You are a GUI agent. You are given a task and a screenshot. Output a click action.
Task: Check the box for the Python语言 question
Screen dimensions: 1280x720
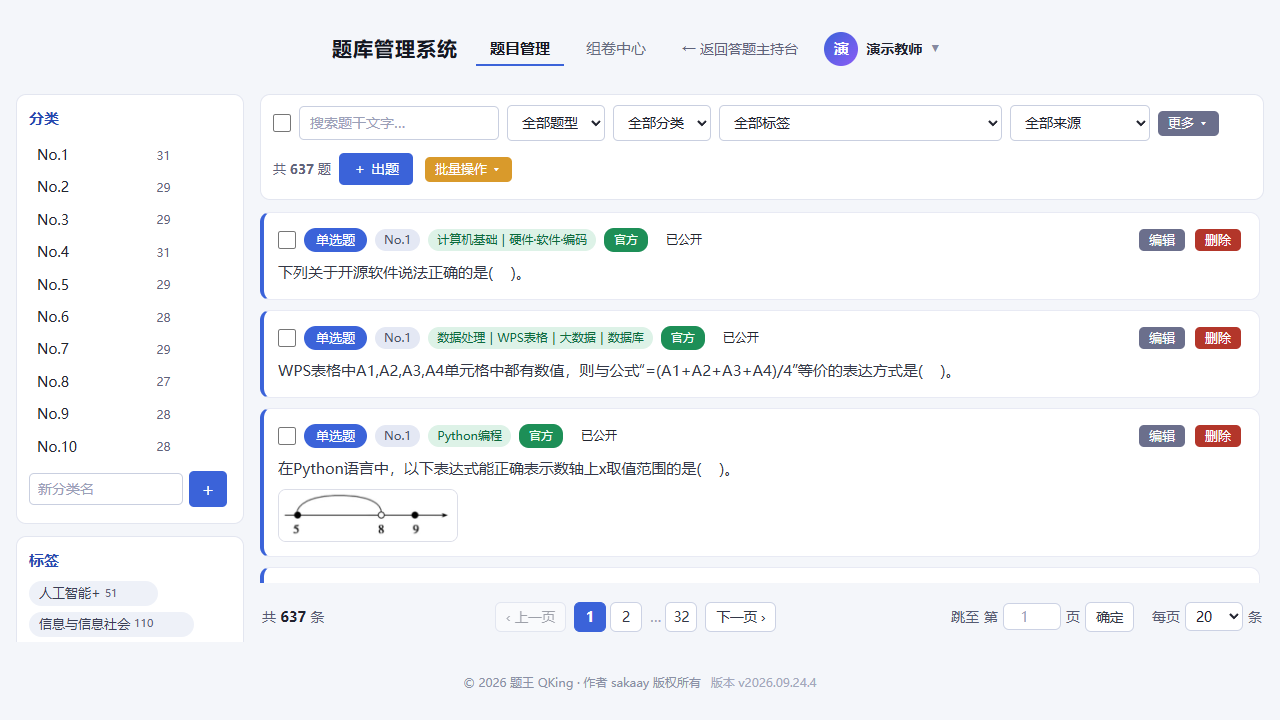pyautogui.click(x=287, y=436)
